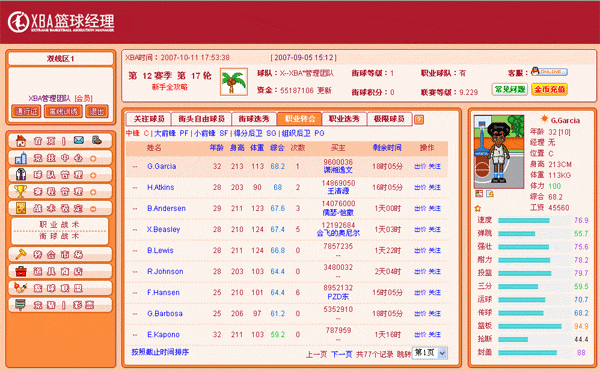This screenshot has width=600, height=372.
Task: Open the 第1页 page dropdown
Action: pyautogui.click(x=429, y=353)
